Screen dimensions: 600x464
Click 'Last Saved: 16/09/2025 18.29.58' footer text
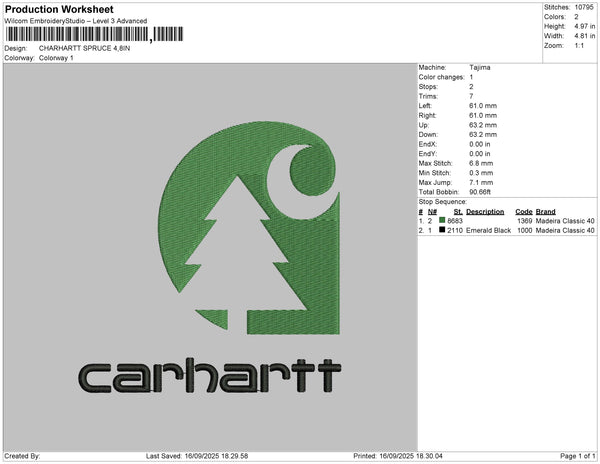197,456
